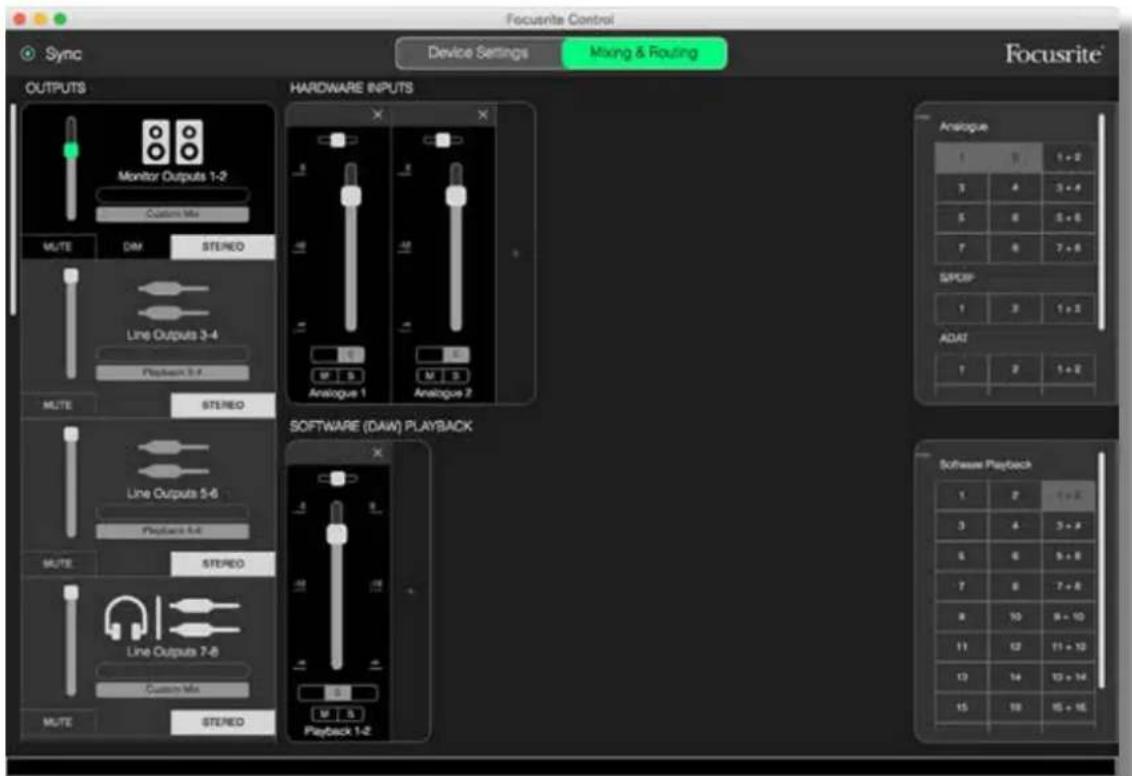This screenshot has width=1132, height=776.
Task: Mute the Analogue 2 channel with M
Action: coord(430,375)
